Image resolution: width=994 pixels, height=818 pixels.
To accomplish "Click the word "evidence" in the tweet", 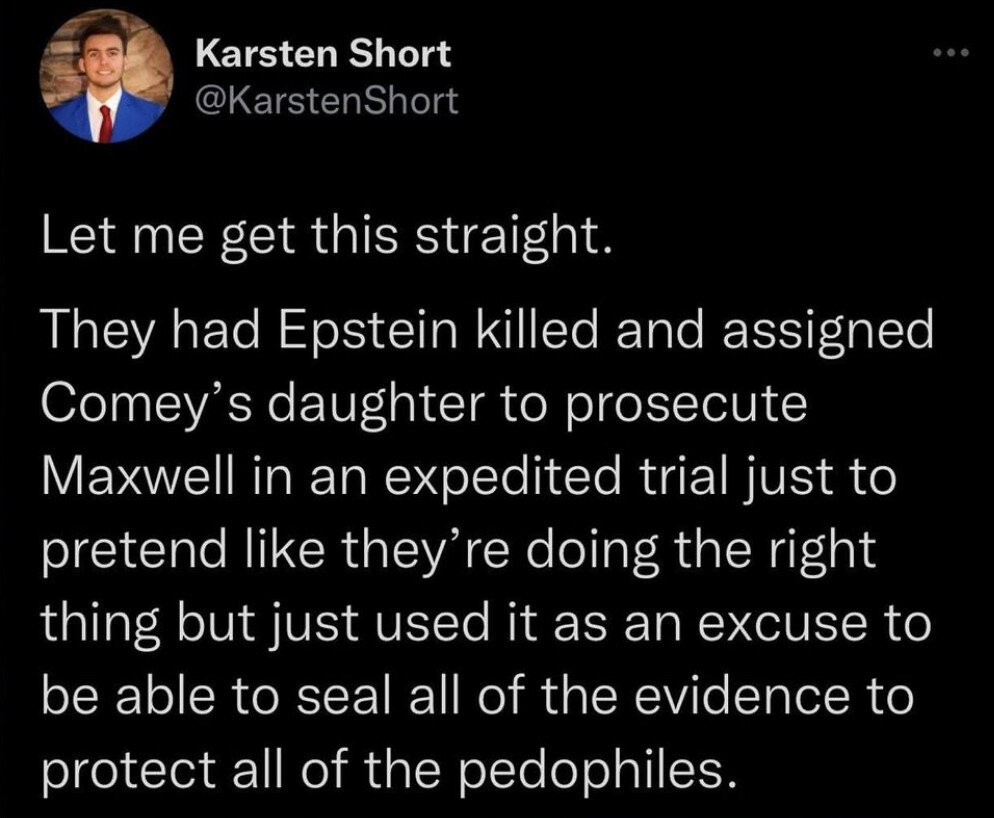I will click(742, 695).
